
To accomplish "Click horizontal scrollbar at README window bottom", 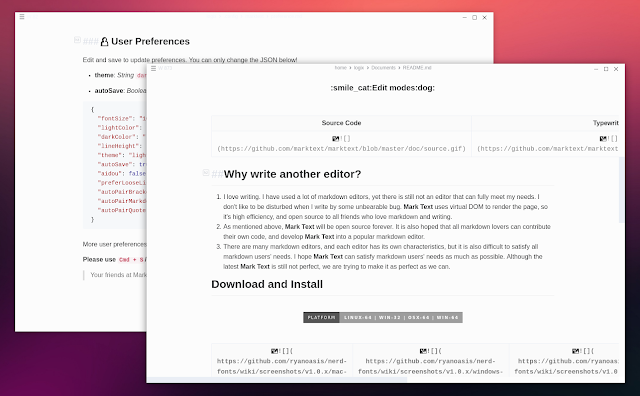I will point(277,380).
